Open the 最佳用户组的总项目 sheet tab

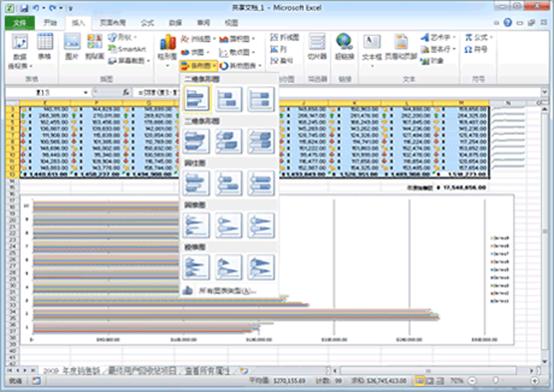(142, 370)
